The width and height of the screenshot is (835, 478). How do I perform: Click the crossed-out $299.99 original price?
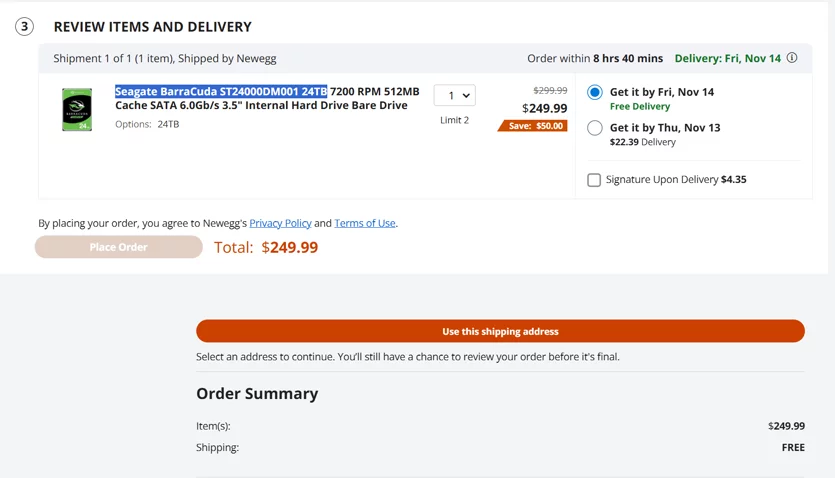point(550,90)
